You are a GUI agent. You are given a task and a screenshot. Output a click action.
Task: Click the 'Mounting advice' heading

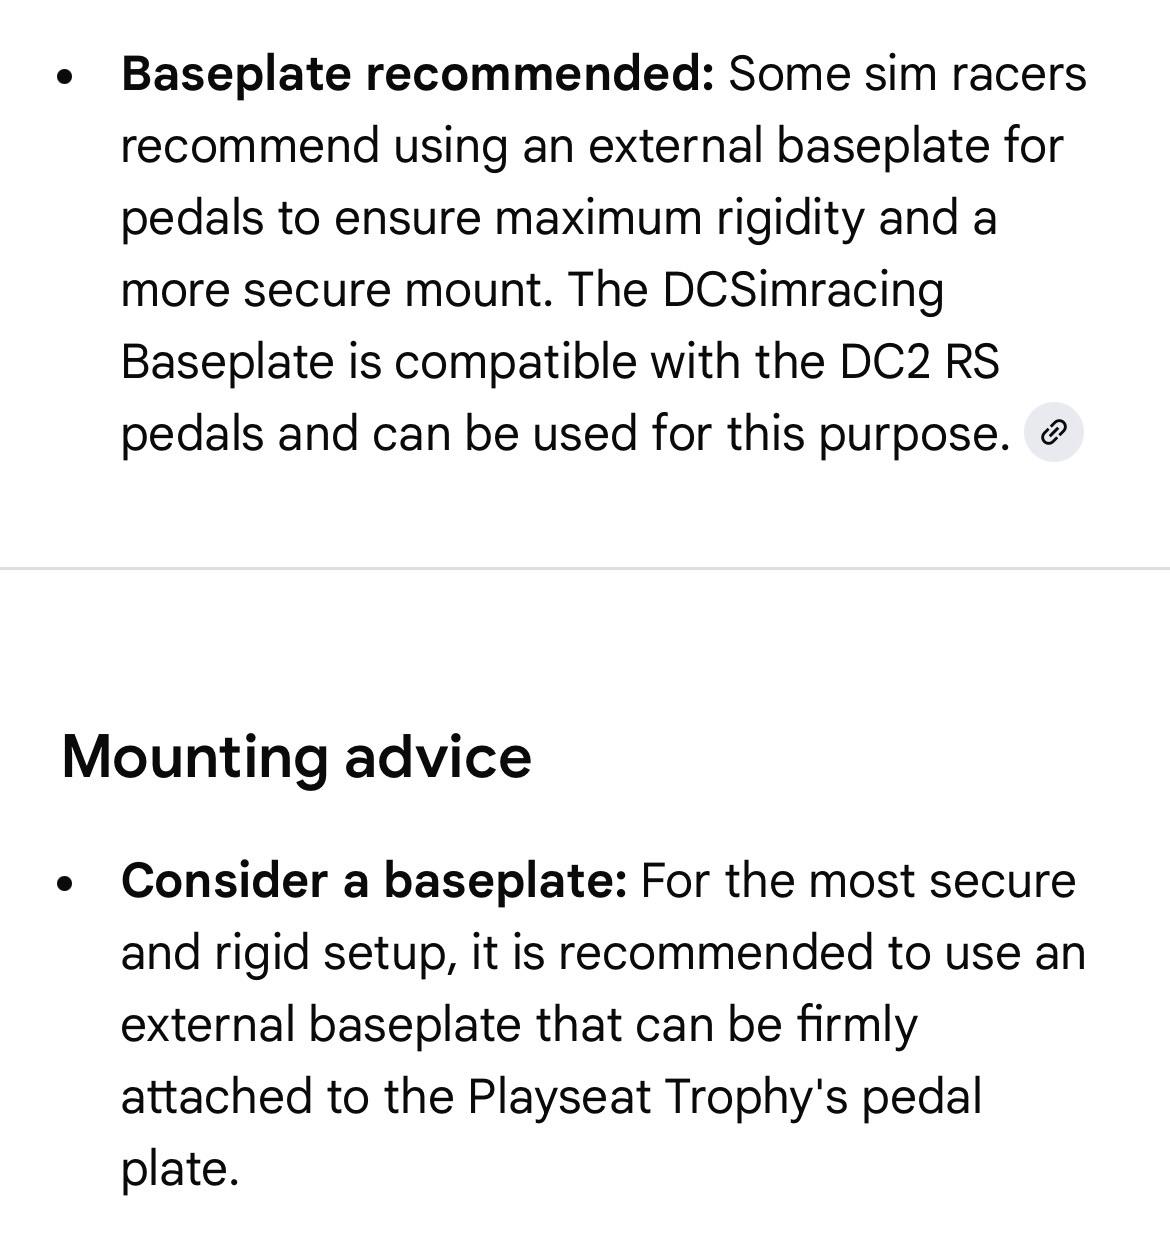(297, 756)
